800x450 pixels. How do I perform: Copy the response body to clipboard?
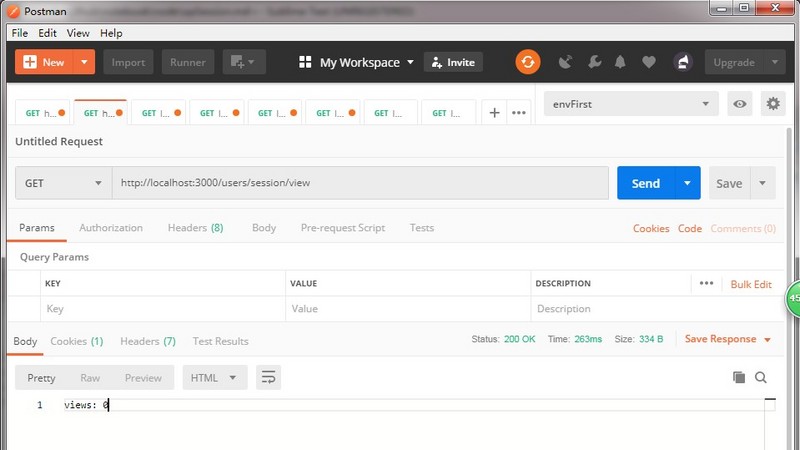tap(739, 377)
